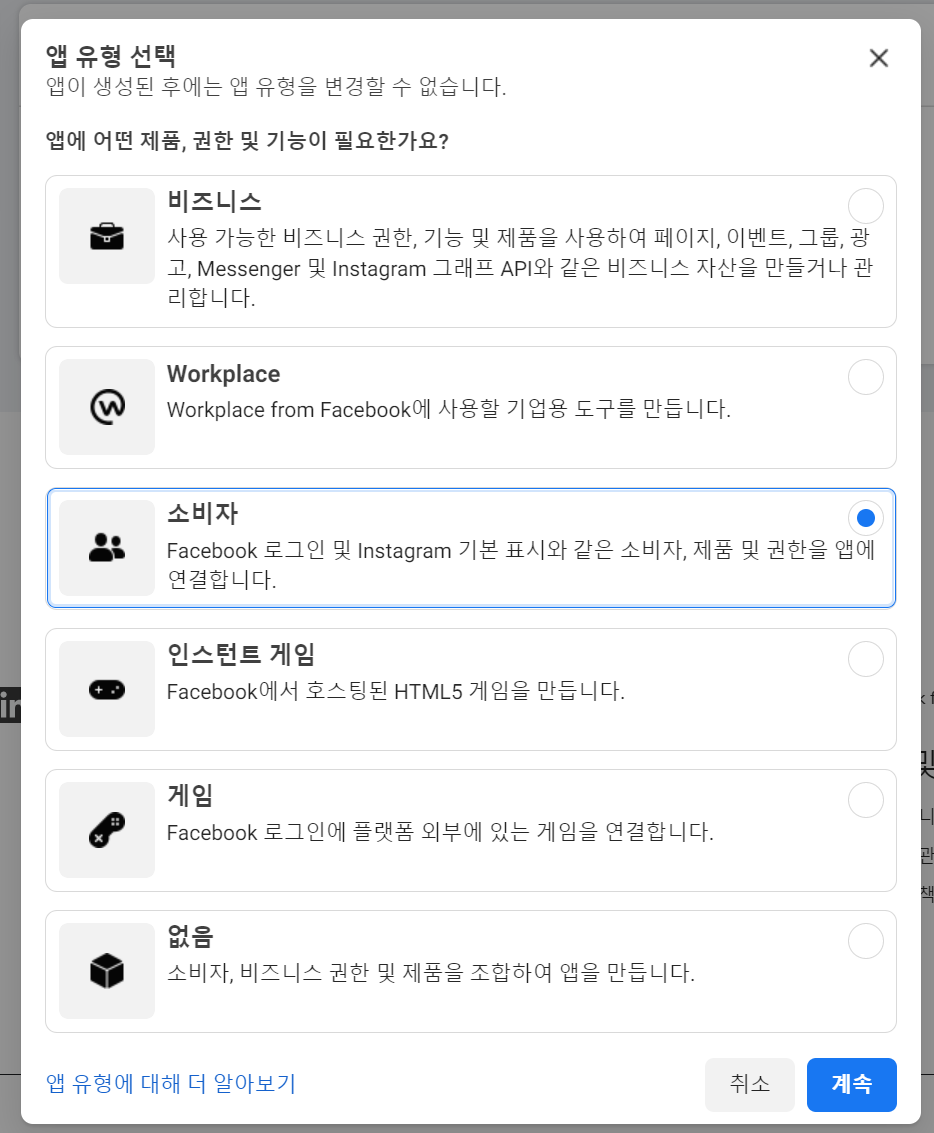Click description '소비자, 비즈니스 권한 및 제품을 조합하여 앱을 만듭니다.'
Viewport: 934px width, 1133px height.
pos(431,973)
